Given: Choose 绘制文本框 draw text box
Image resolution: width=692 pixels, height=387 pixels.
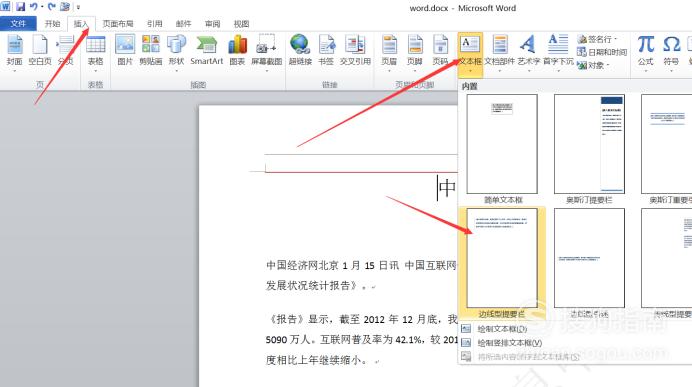Looking at the screenshot, I should pos(502,329).
